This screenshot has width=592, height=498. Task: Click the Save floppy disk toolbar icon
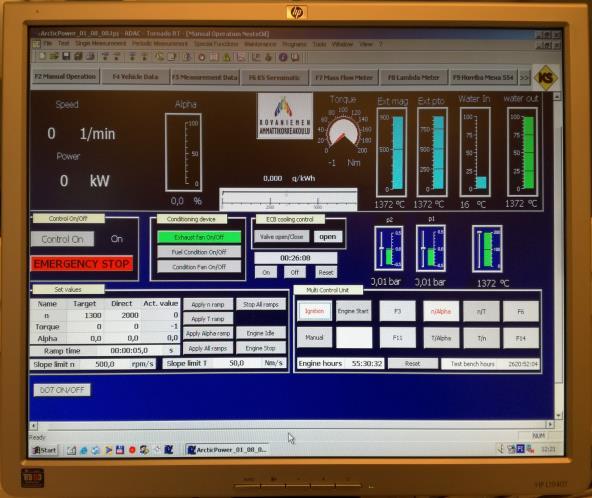tap(66, 57)
